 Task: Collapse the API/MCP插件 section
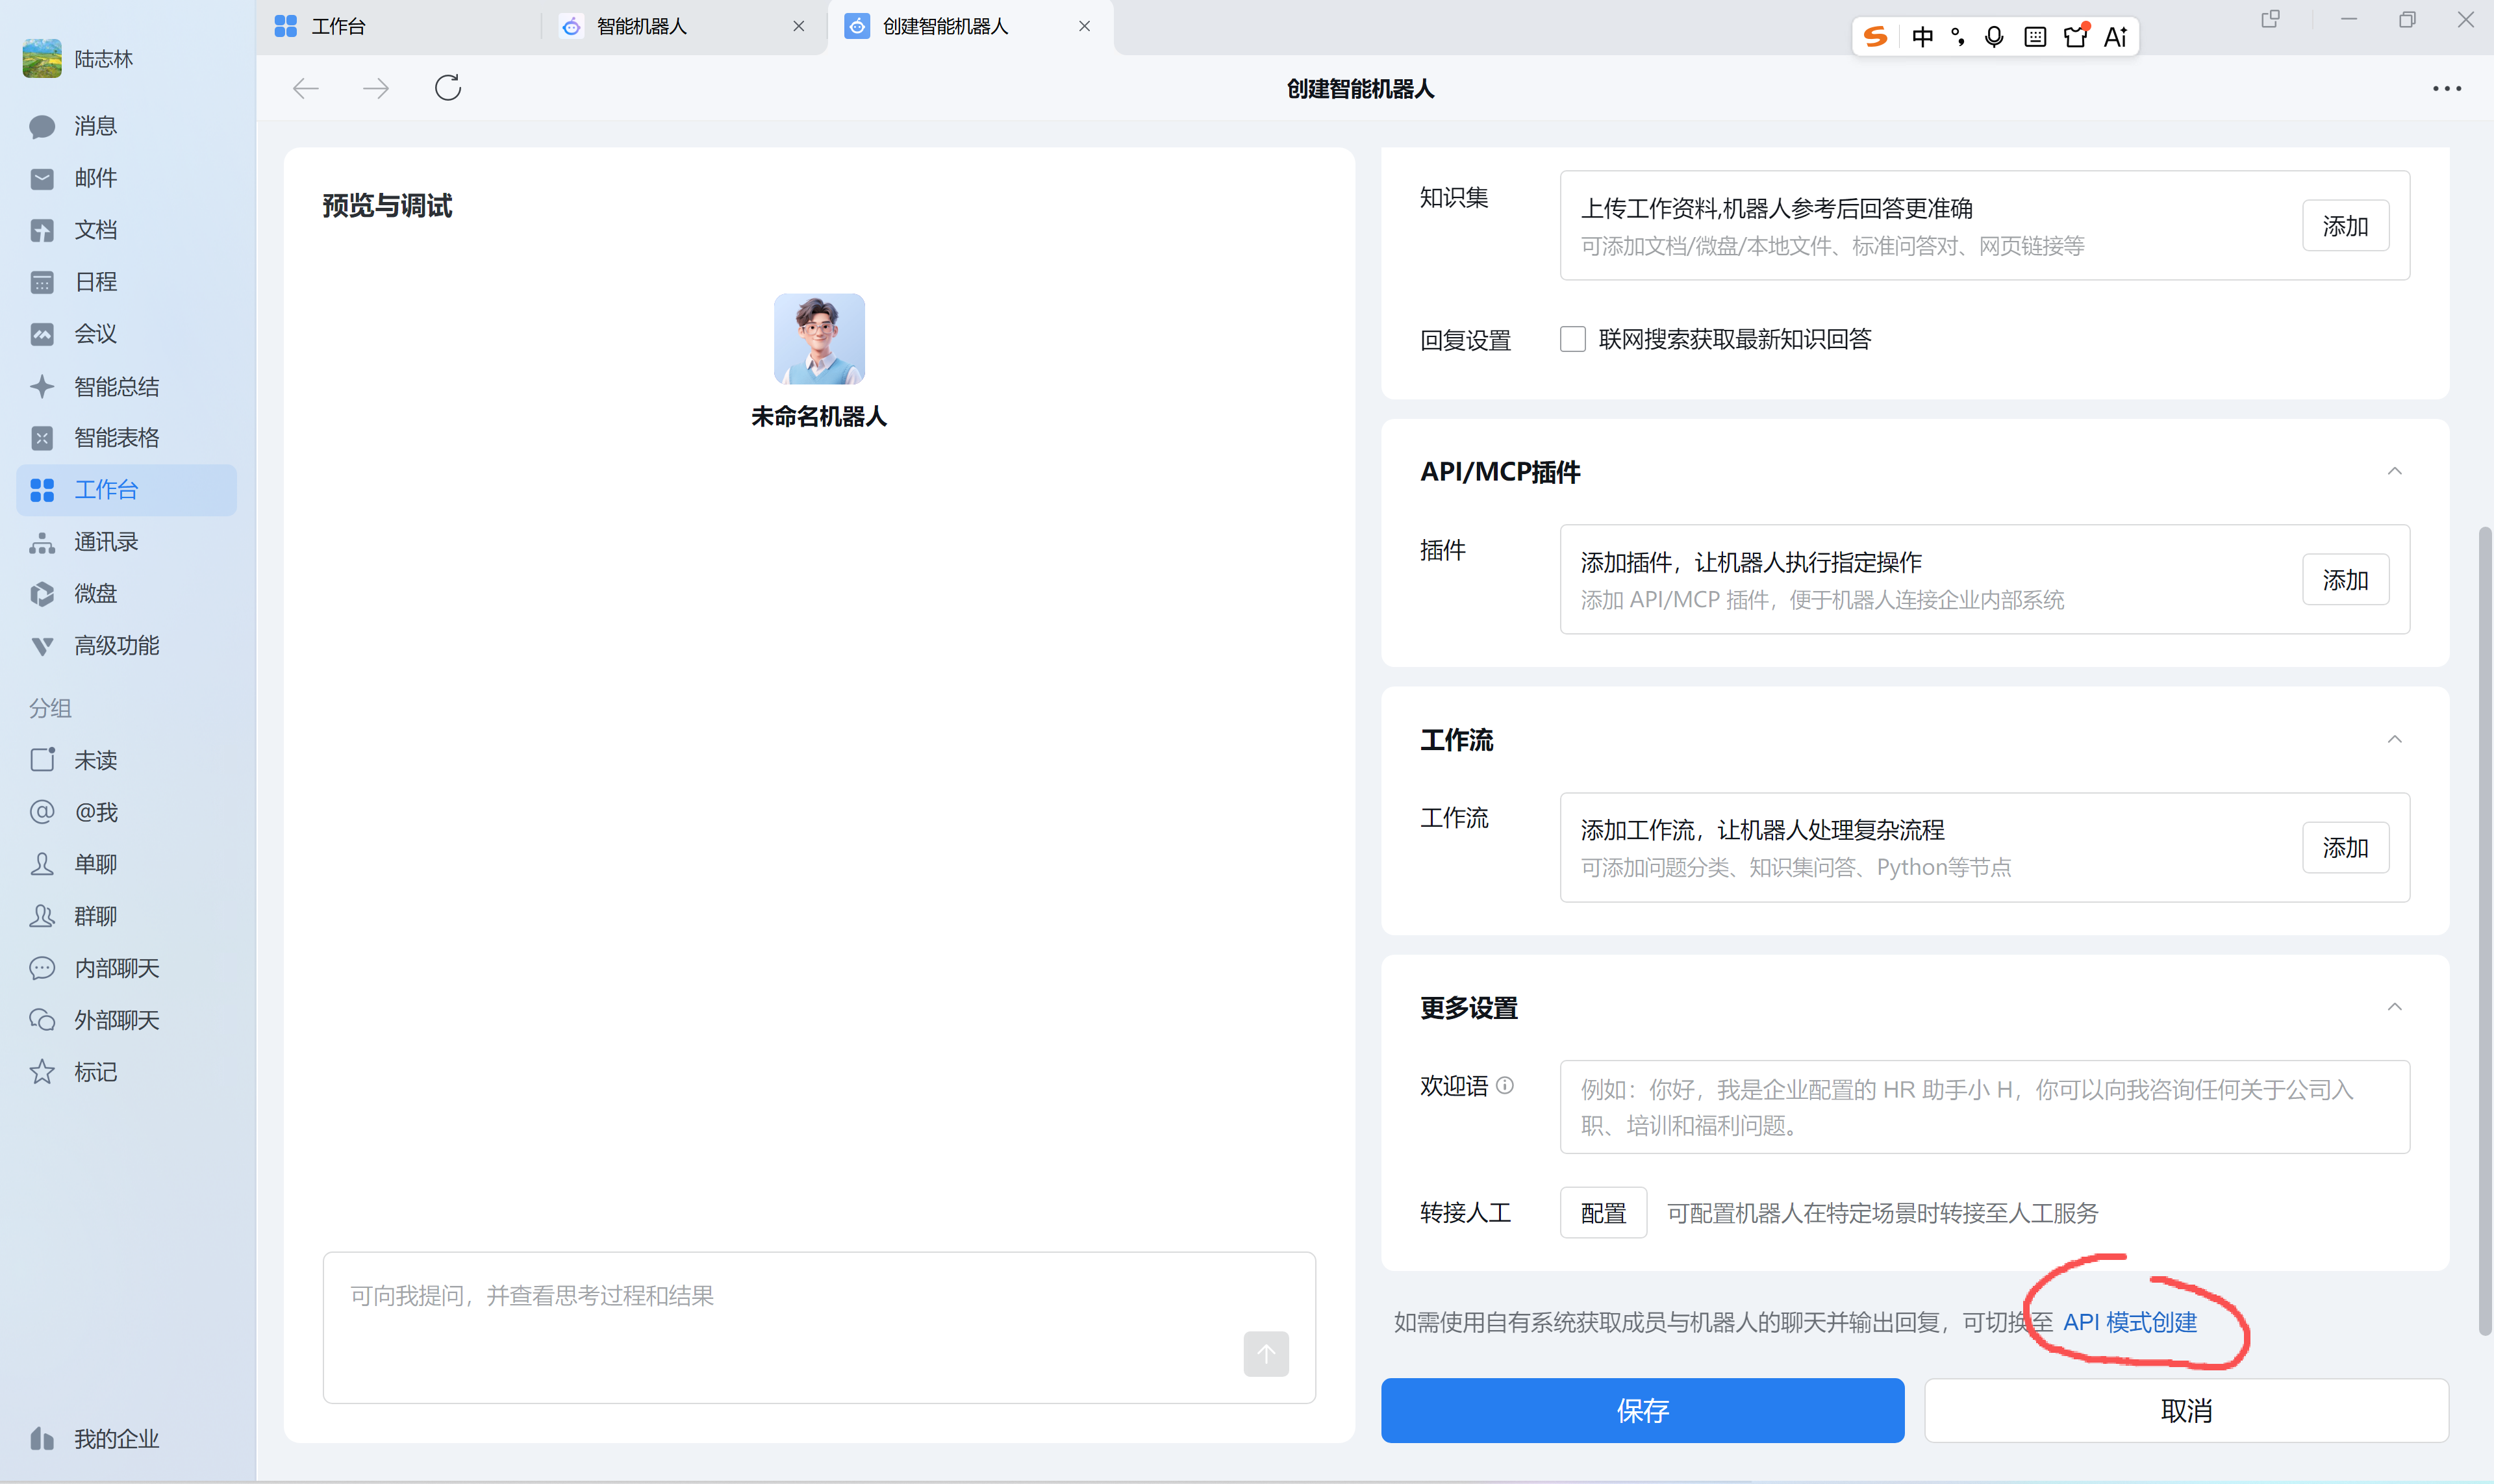pyautogui.click(x=2395, y=472)
